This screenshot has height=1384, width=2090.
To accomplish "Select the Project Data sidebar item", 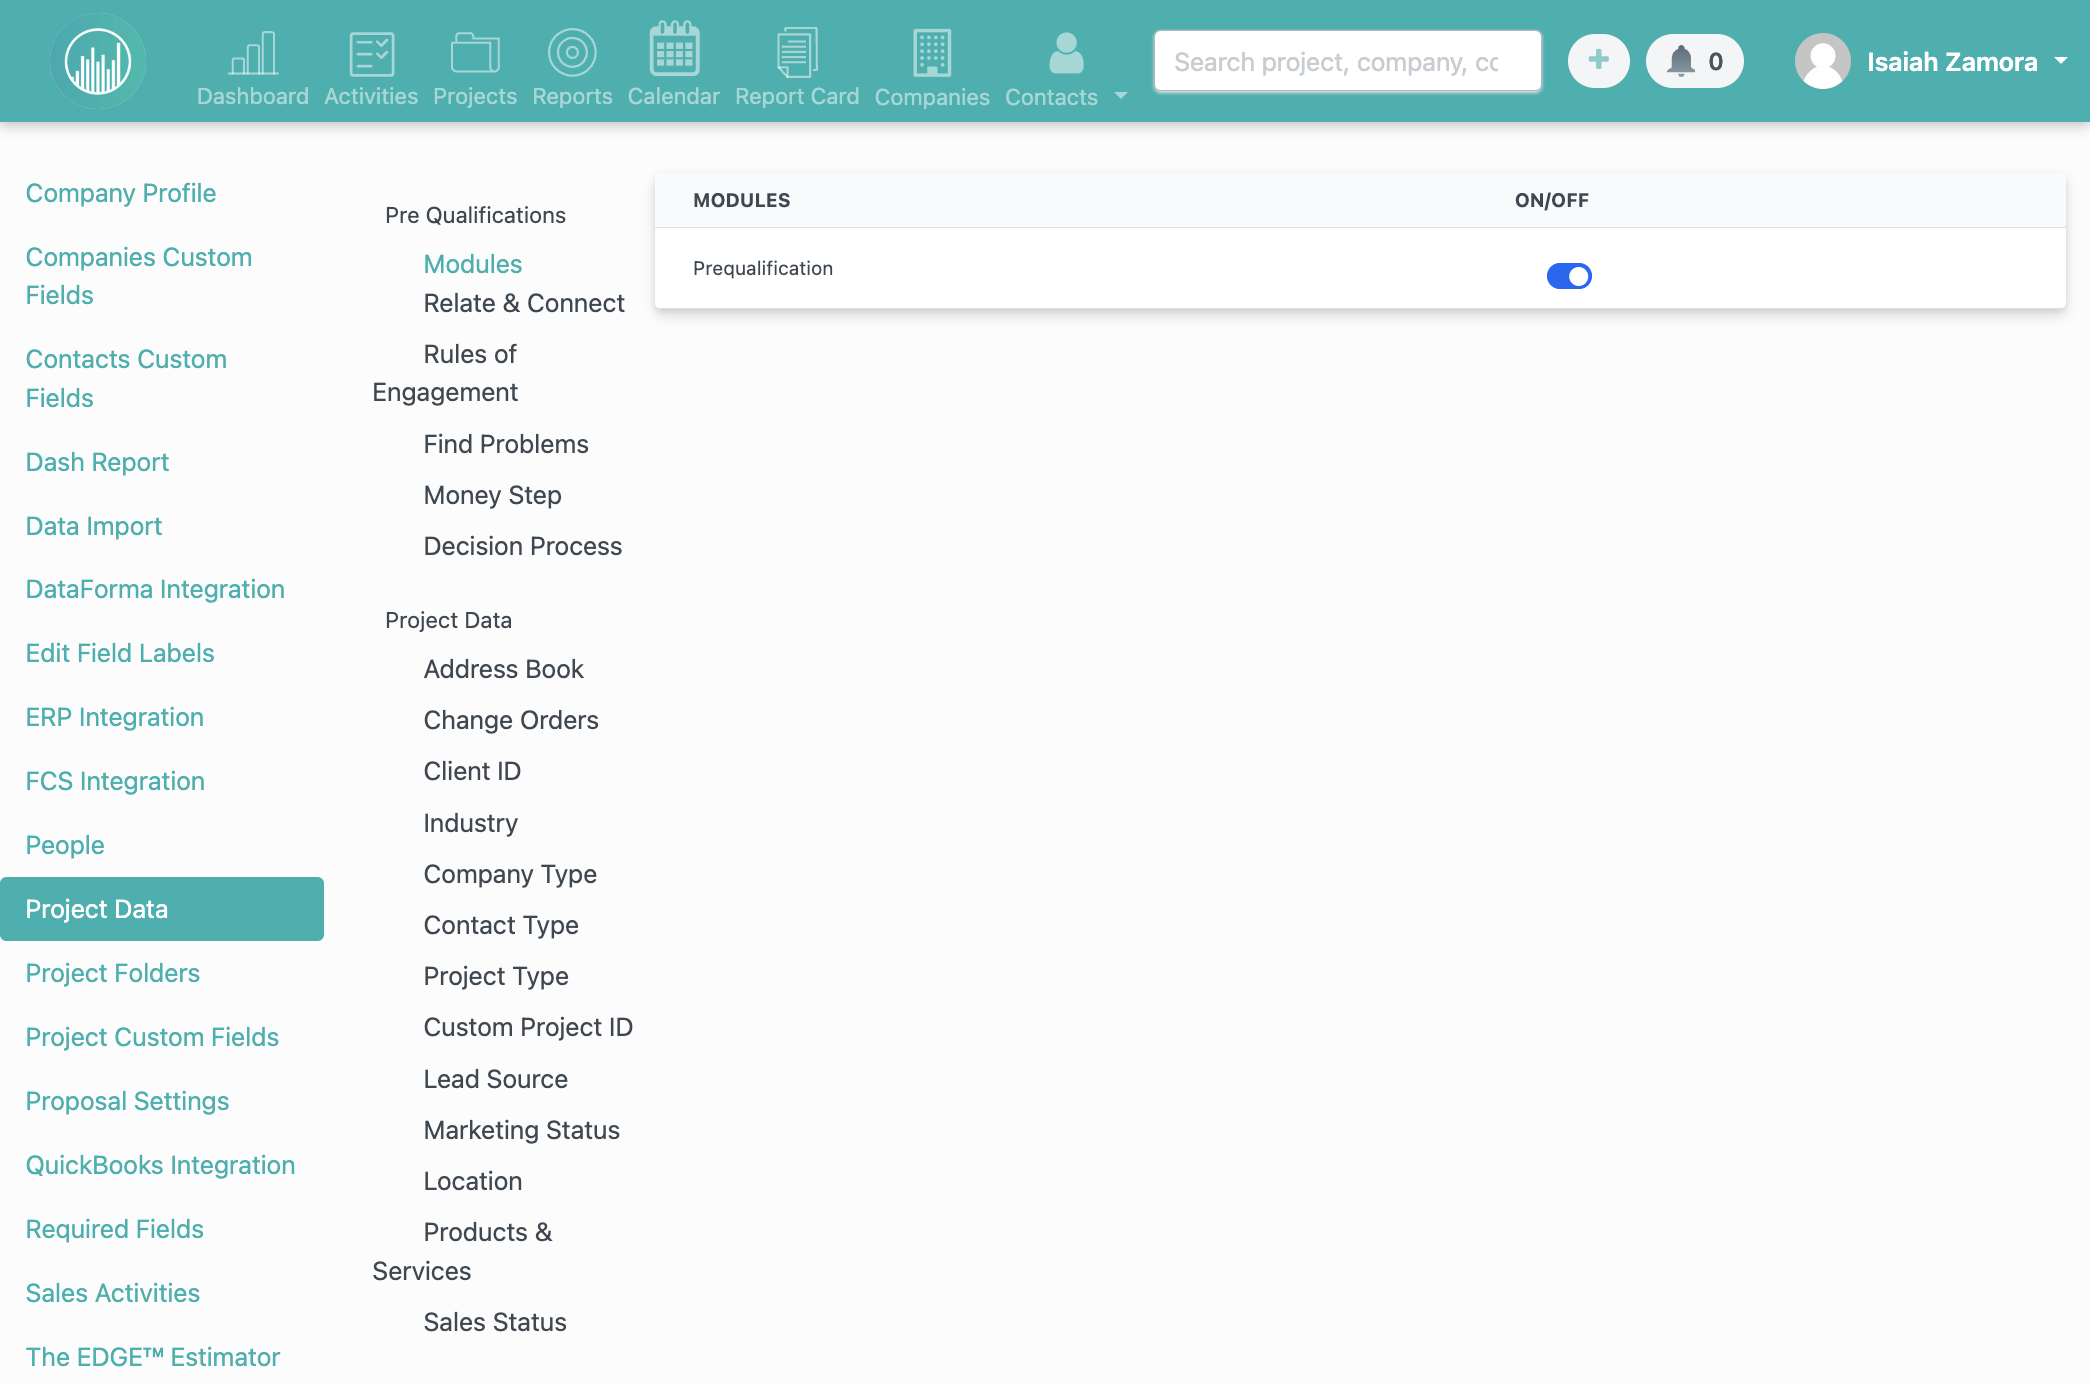I will click(x=162, y=909).
